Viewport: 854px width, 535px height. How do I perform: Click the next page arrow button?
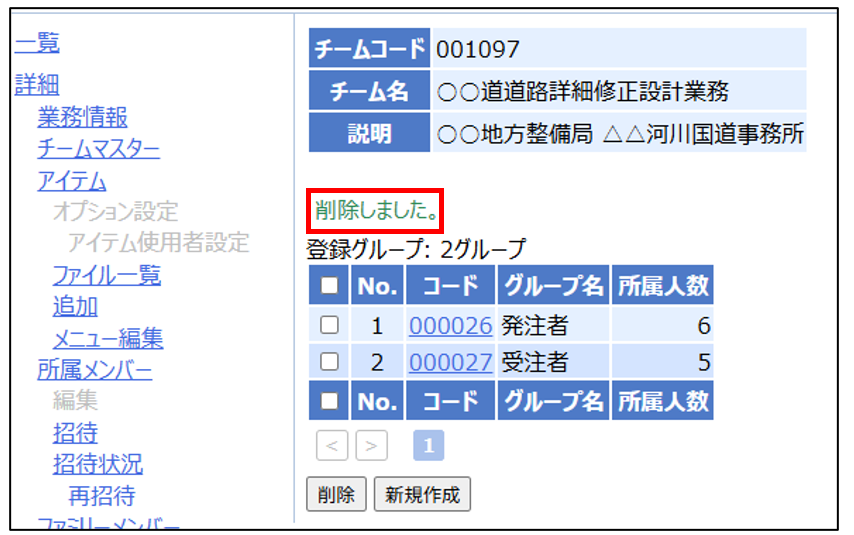click(x=371, y=447)
